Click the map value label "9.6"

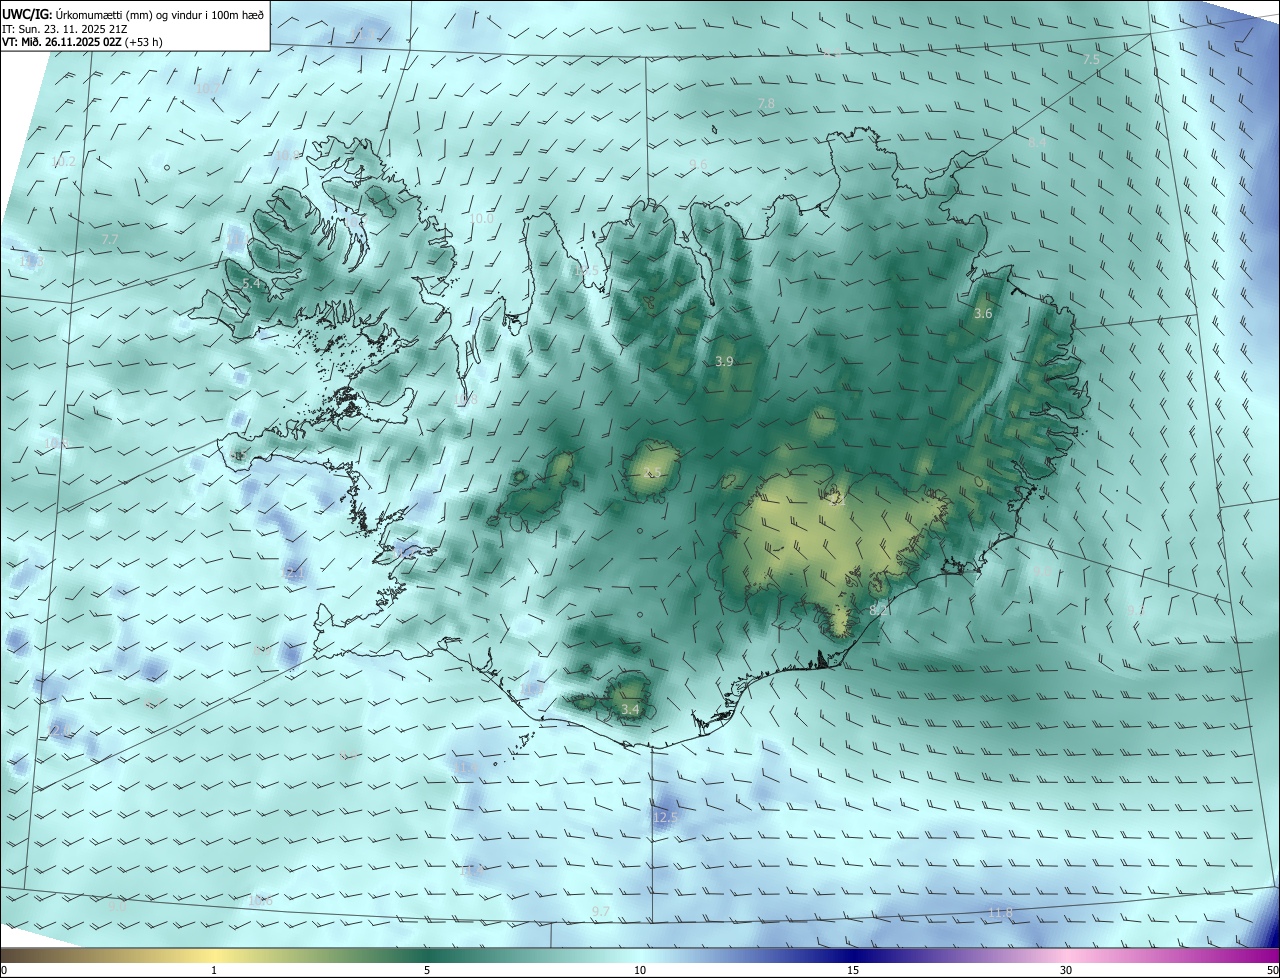[698, 164]
